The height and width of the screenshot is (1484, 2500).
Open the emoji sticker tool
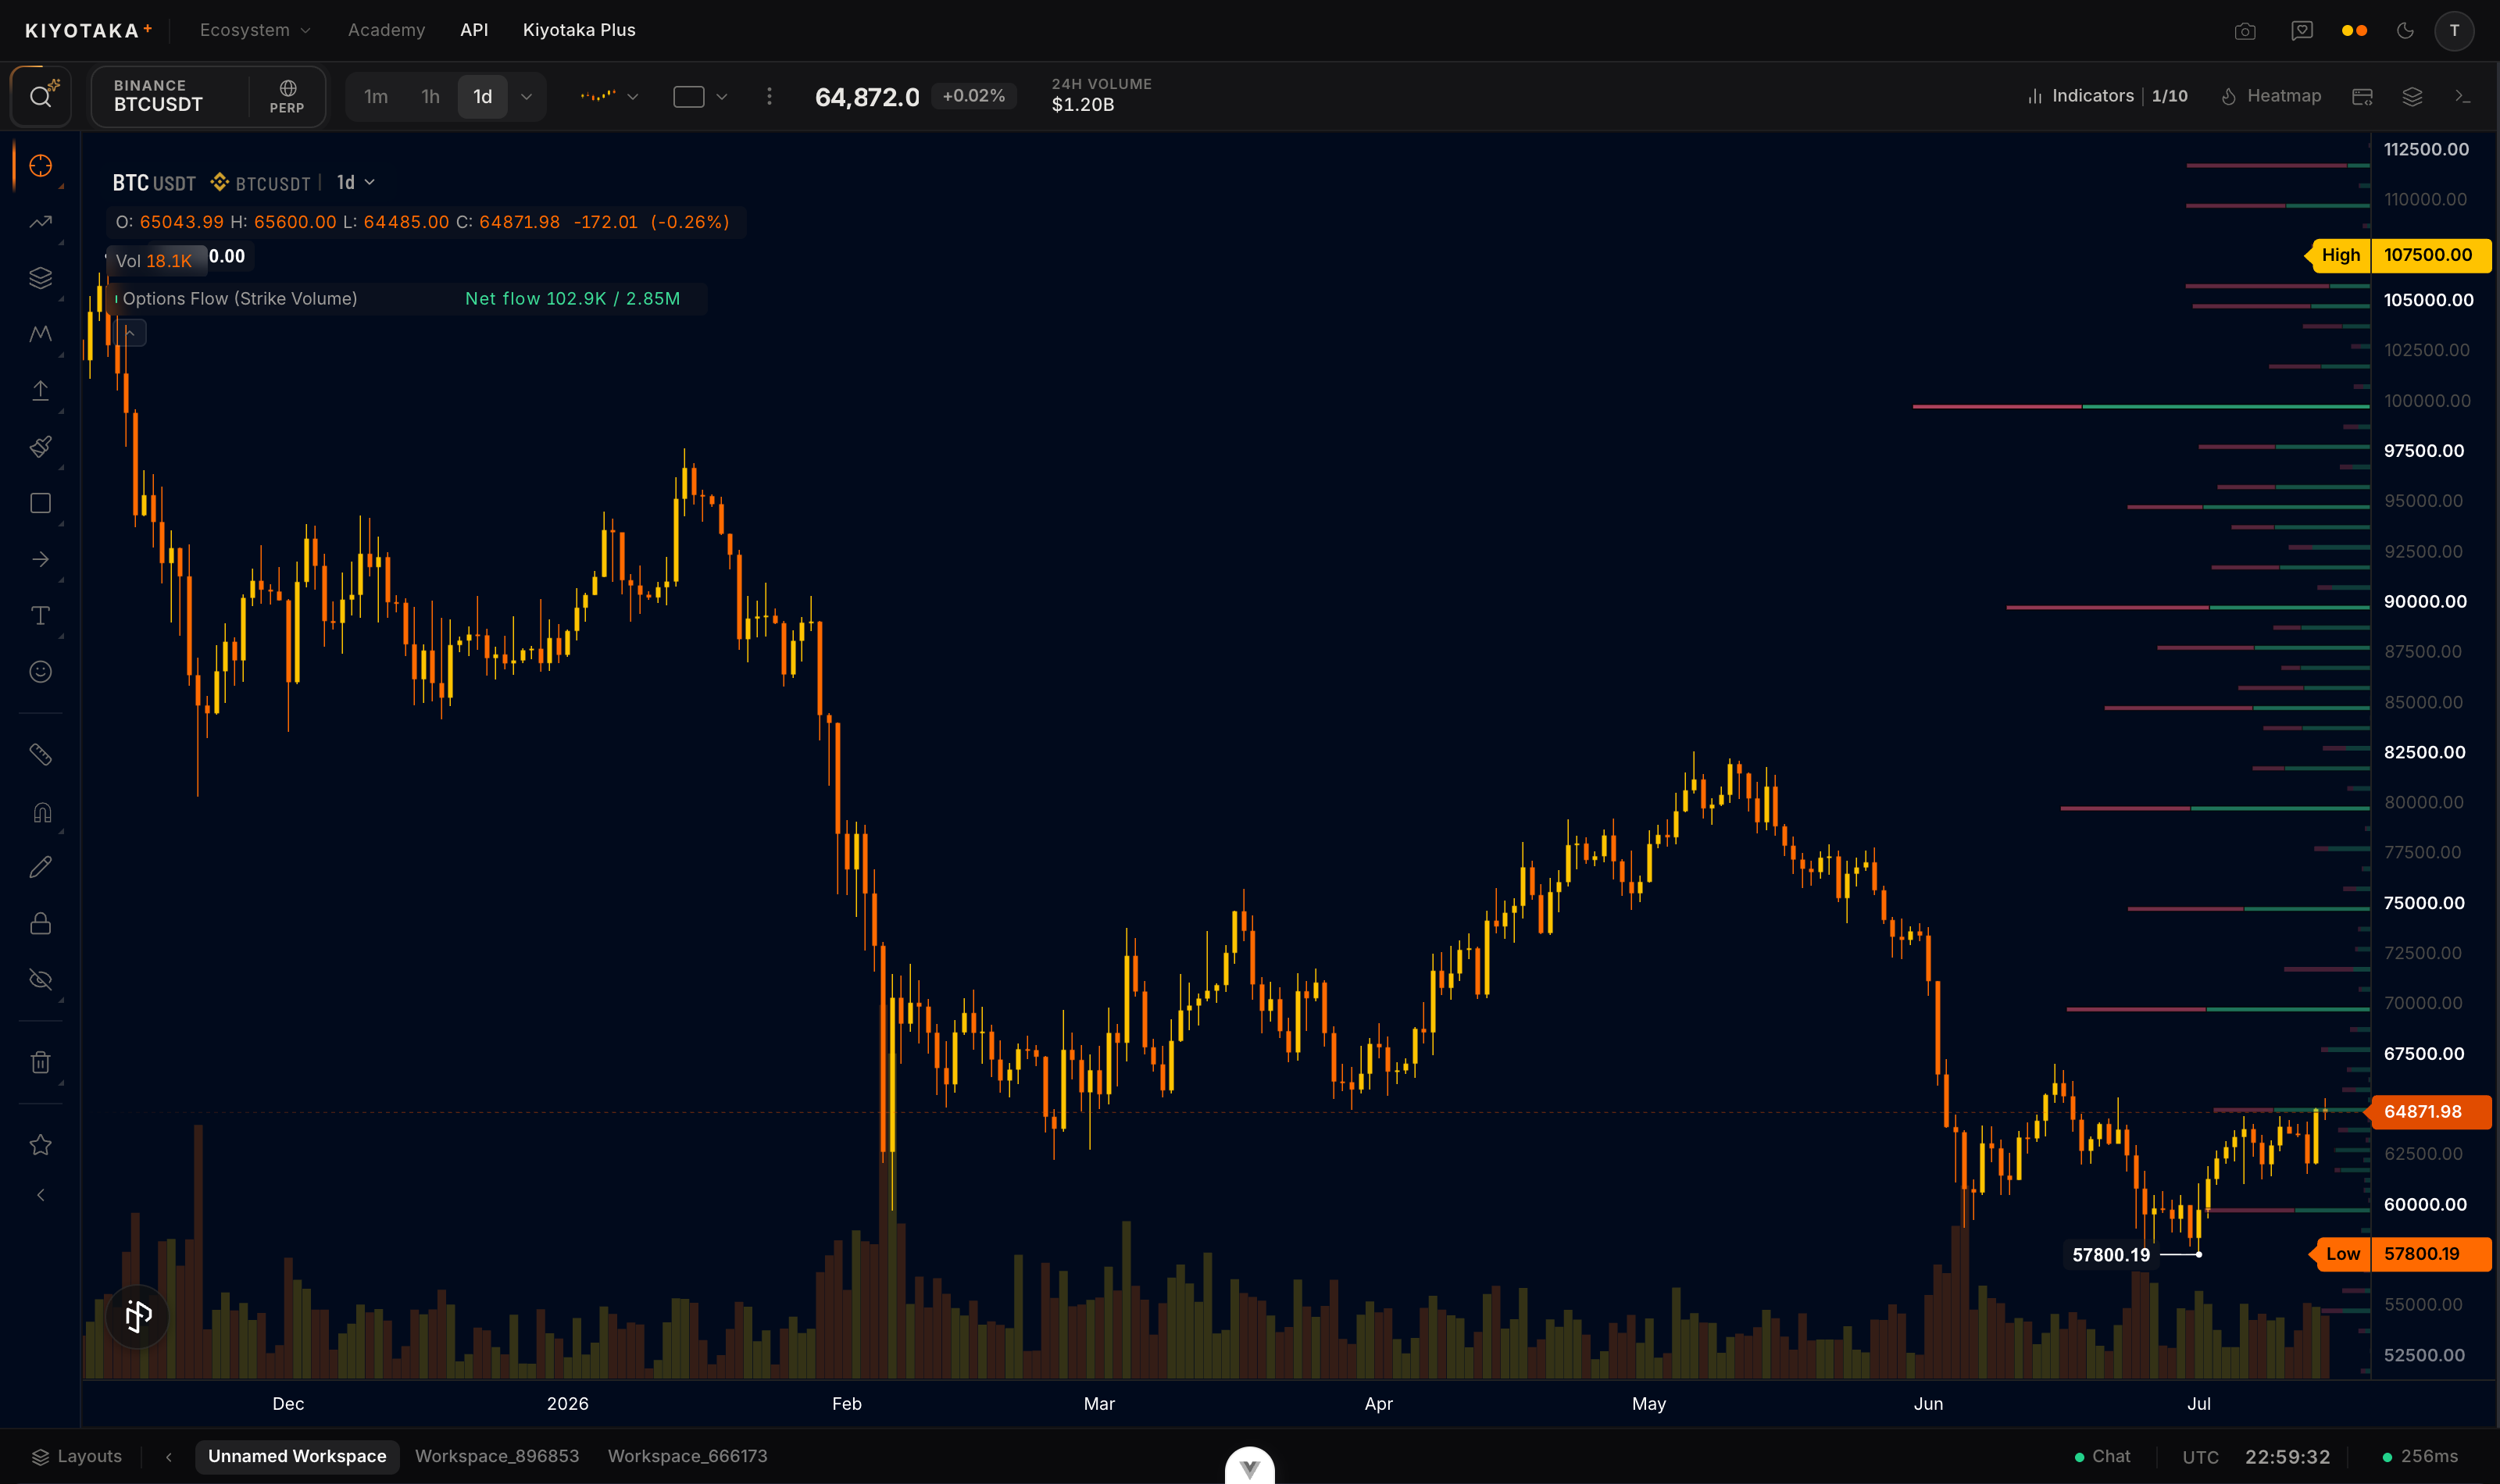click(x=40, y=671)
